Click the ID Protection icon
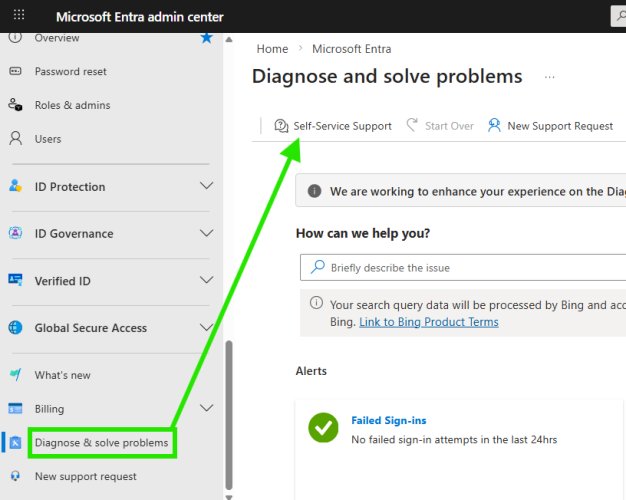 pyautogui.click(x=15, y=186)
